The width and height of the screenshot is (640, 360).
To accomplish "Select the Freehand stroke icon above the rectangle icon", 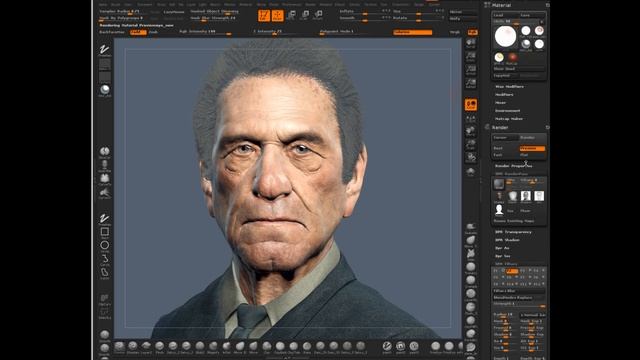I will click(104, 219).
